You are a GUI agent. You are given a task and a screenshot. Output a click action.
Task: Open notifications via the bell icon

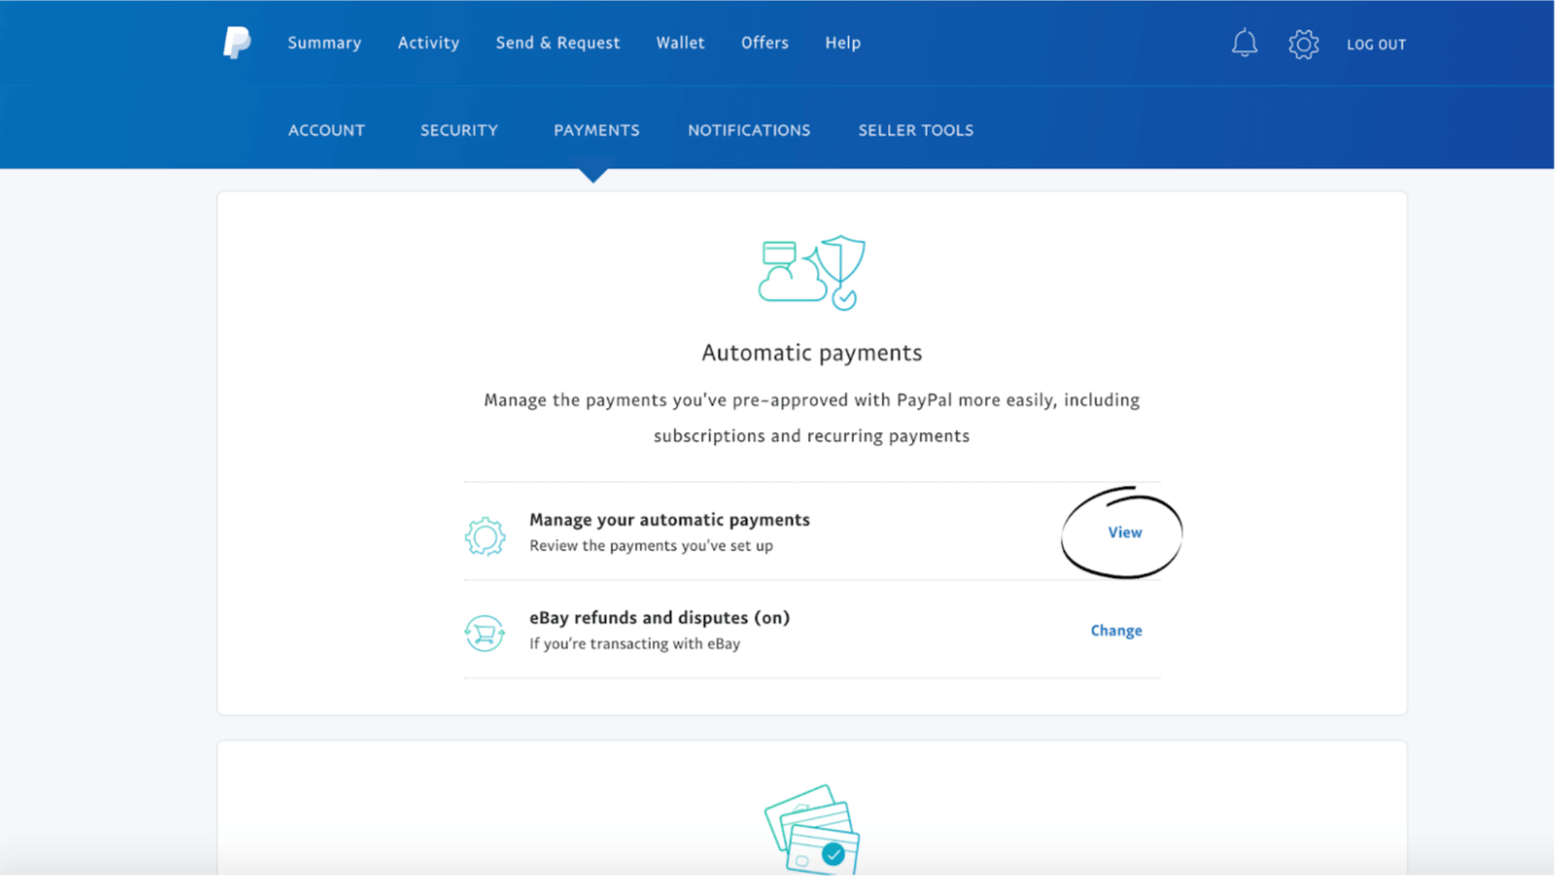click(1244, 43)
